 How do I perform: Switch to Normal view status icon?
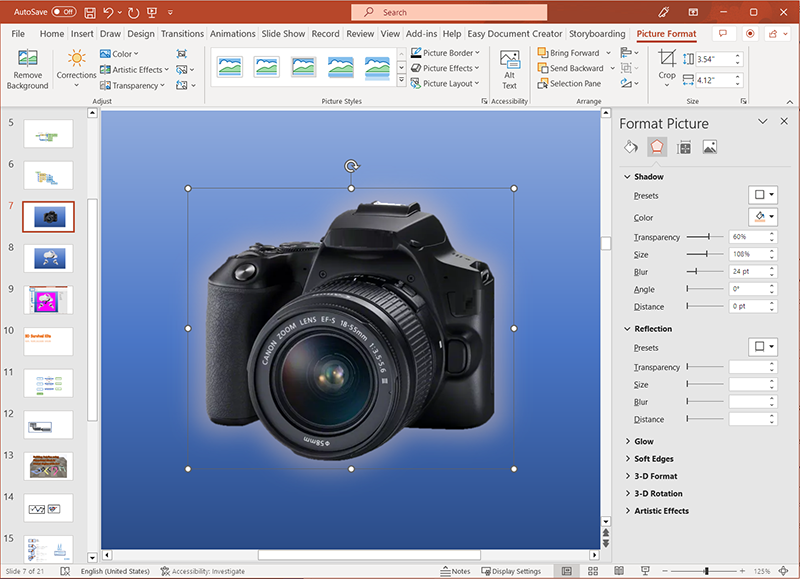click(x=567, y=571)
